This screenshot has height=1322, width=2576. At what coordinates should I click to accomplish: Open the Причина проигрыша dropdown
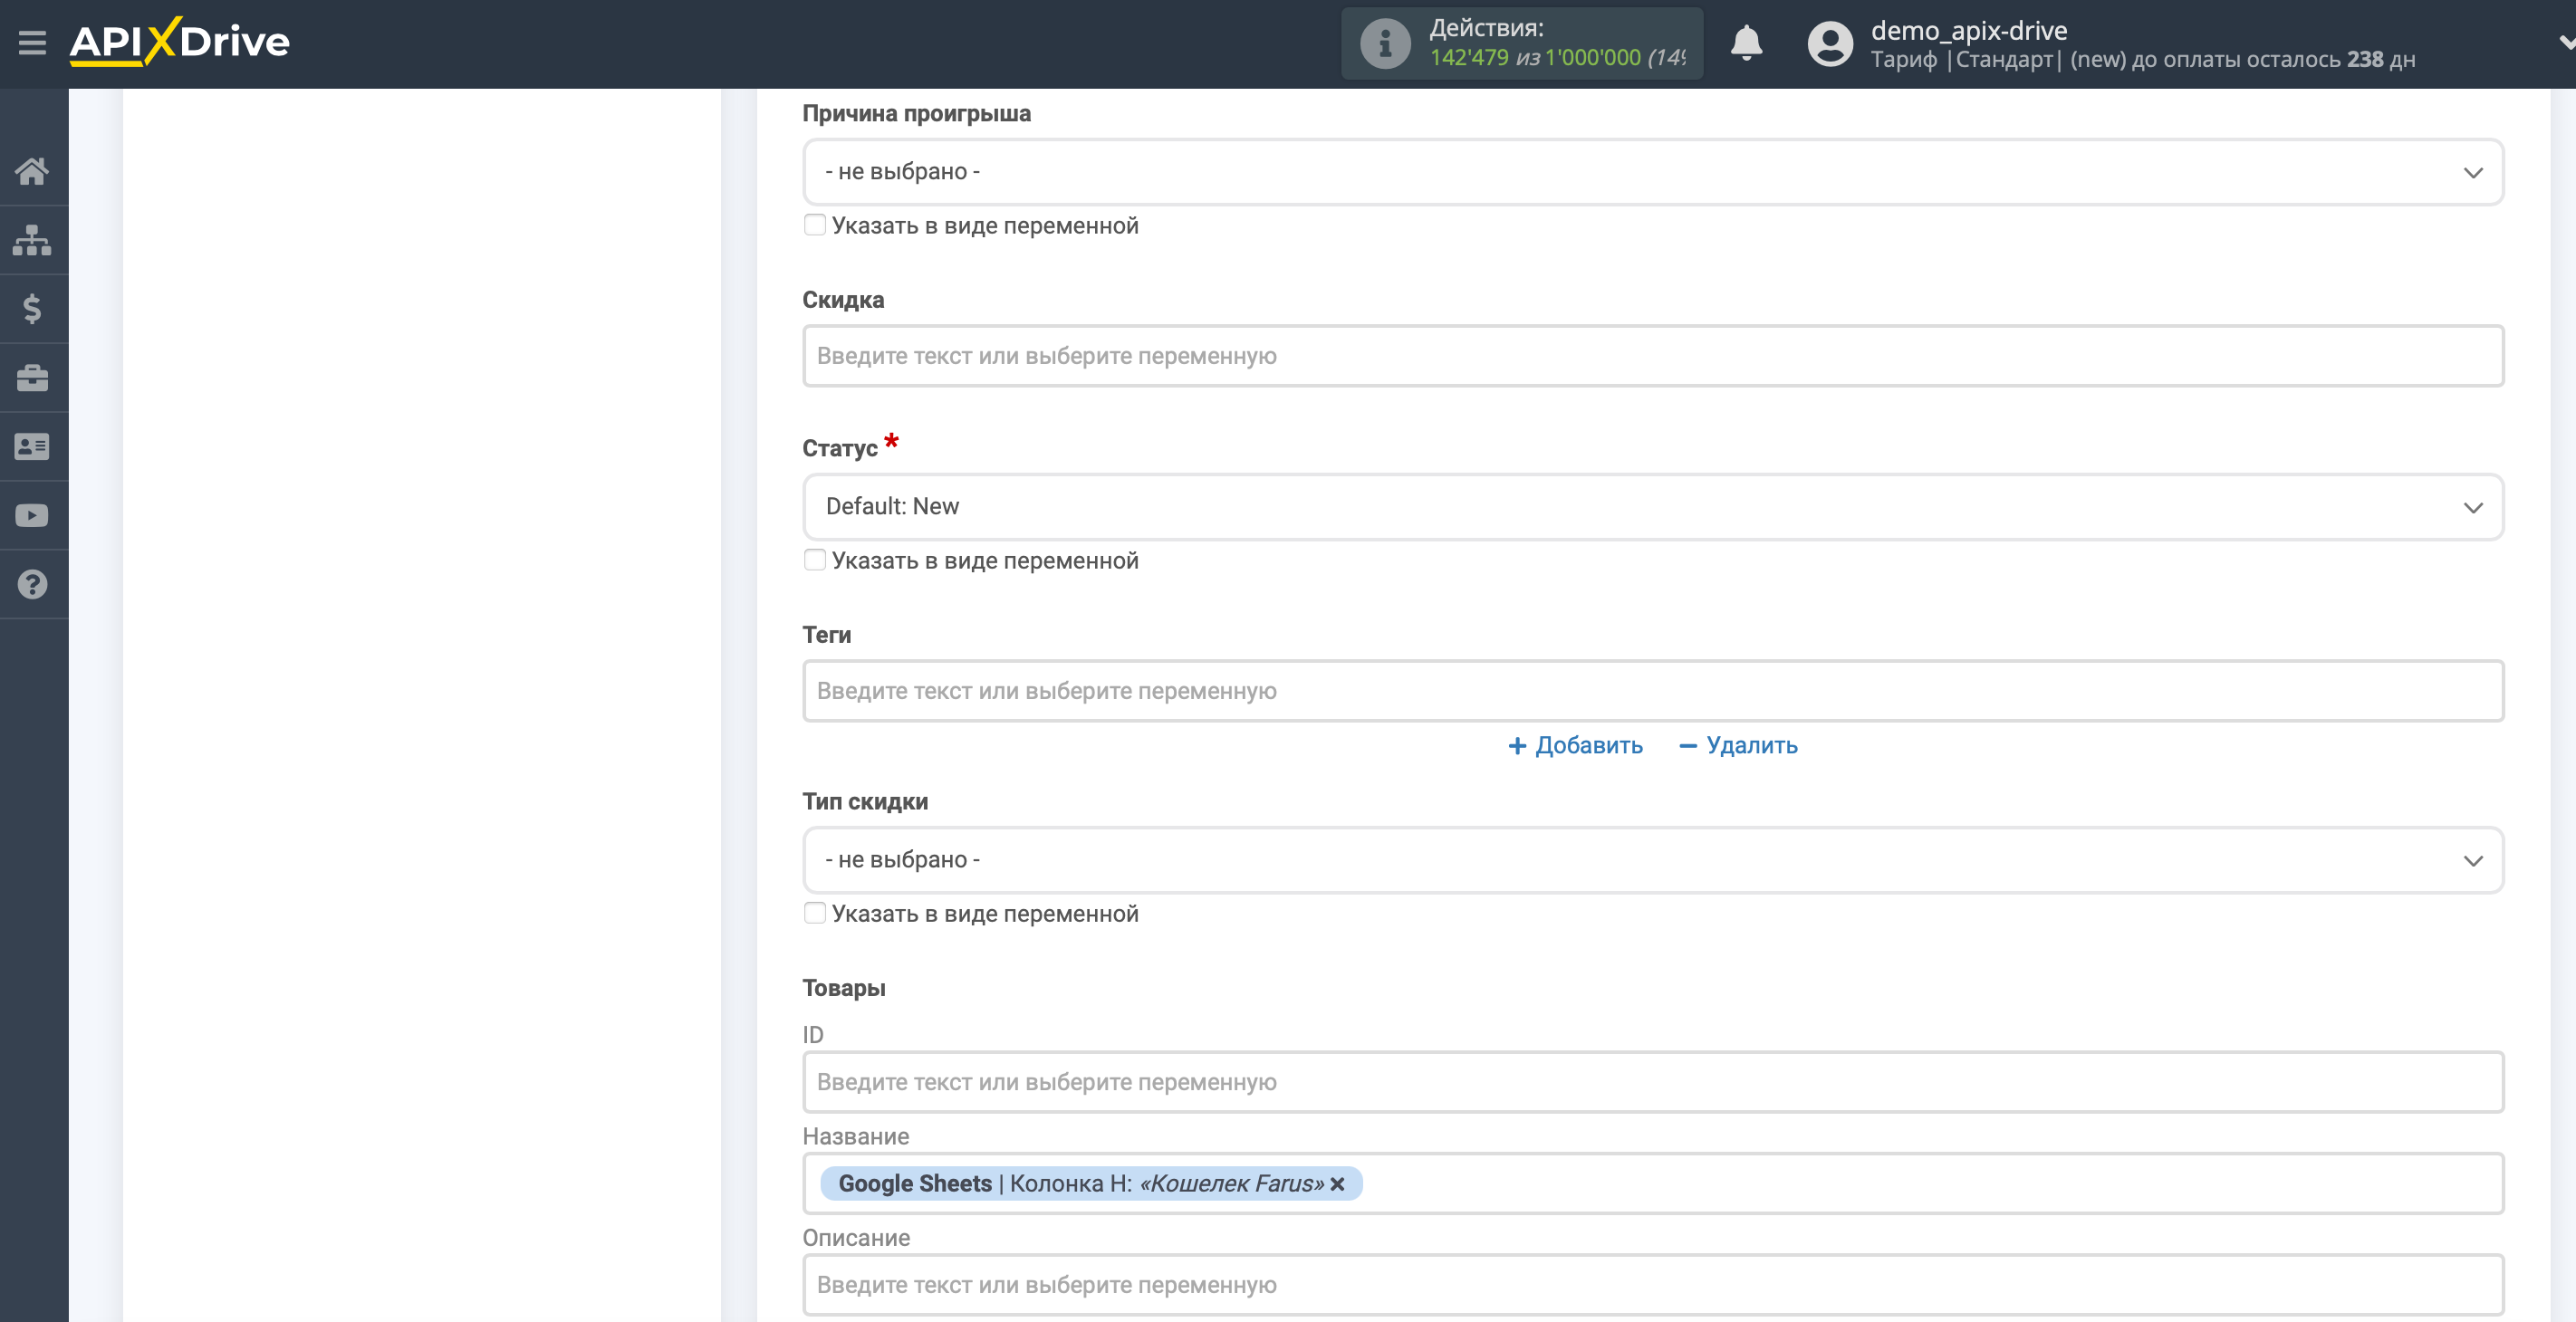1652,172
